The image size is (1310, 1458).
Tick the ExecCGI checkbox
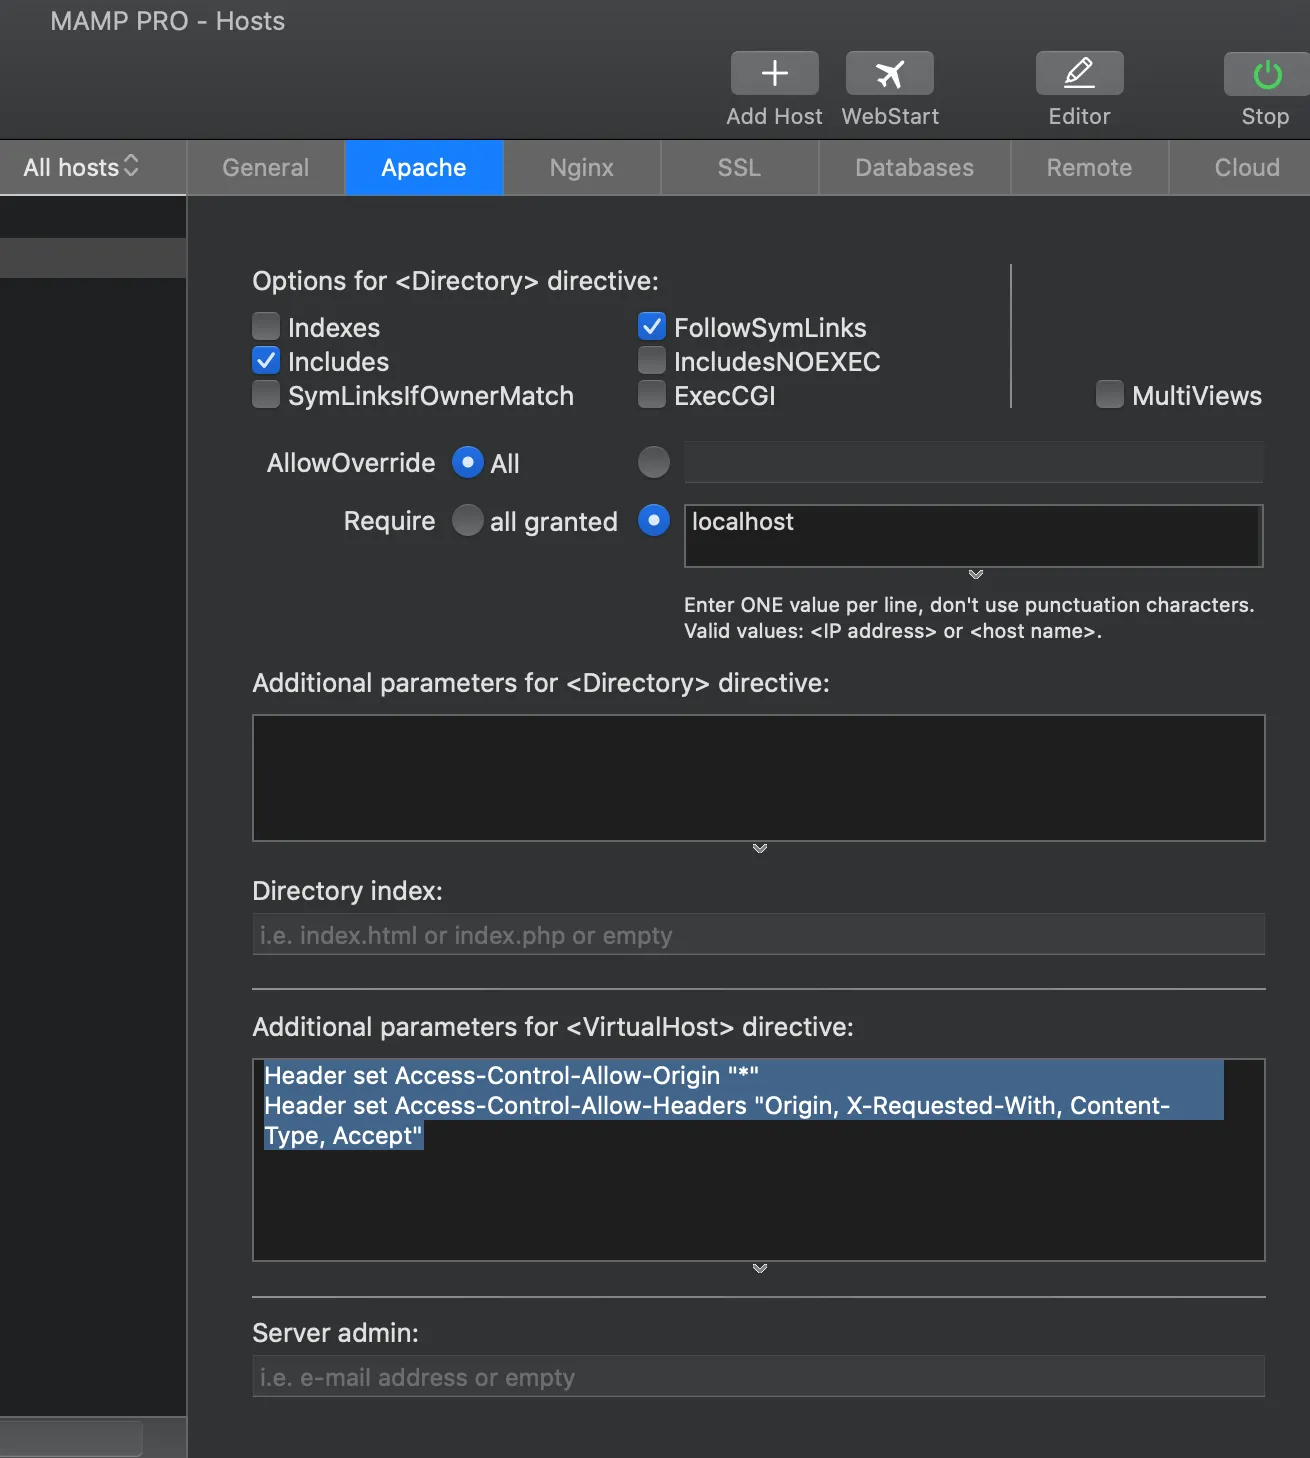click(x=652, y=395)
